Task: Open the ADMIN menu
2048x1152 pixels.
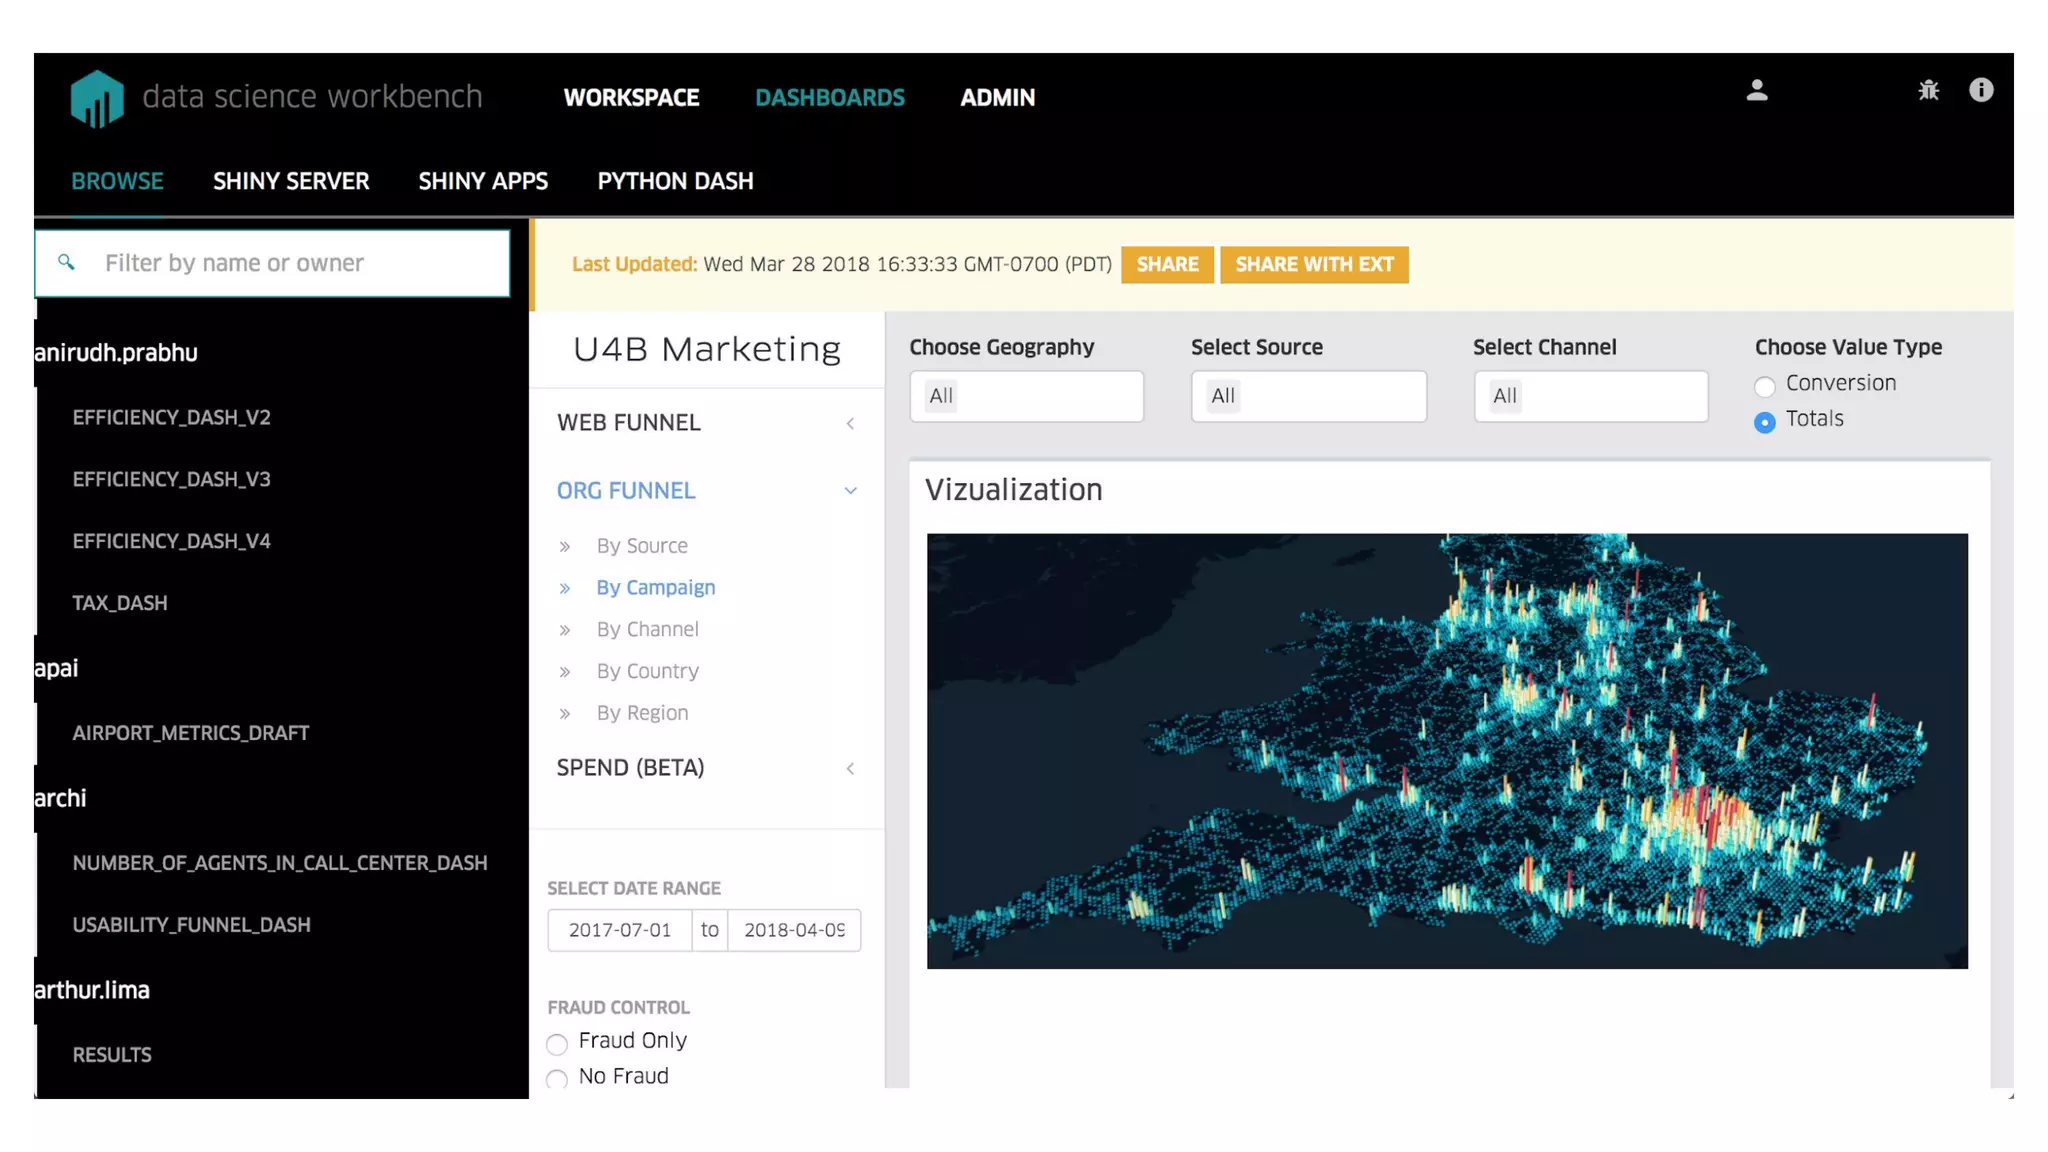Action: (997, 98)
